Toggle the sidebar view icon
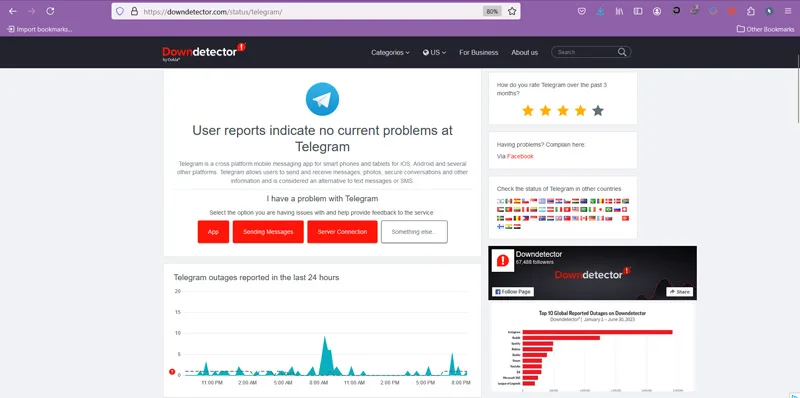The width and height of the screenshot is (800, 398). pos(638,11)
